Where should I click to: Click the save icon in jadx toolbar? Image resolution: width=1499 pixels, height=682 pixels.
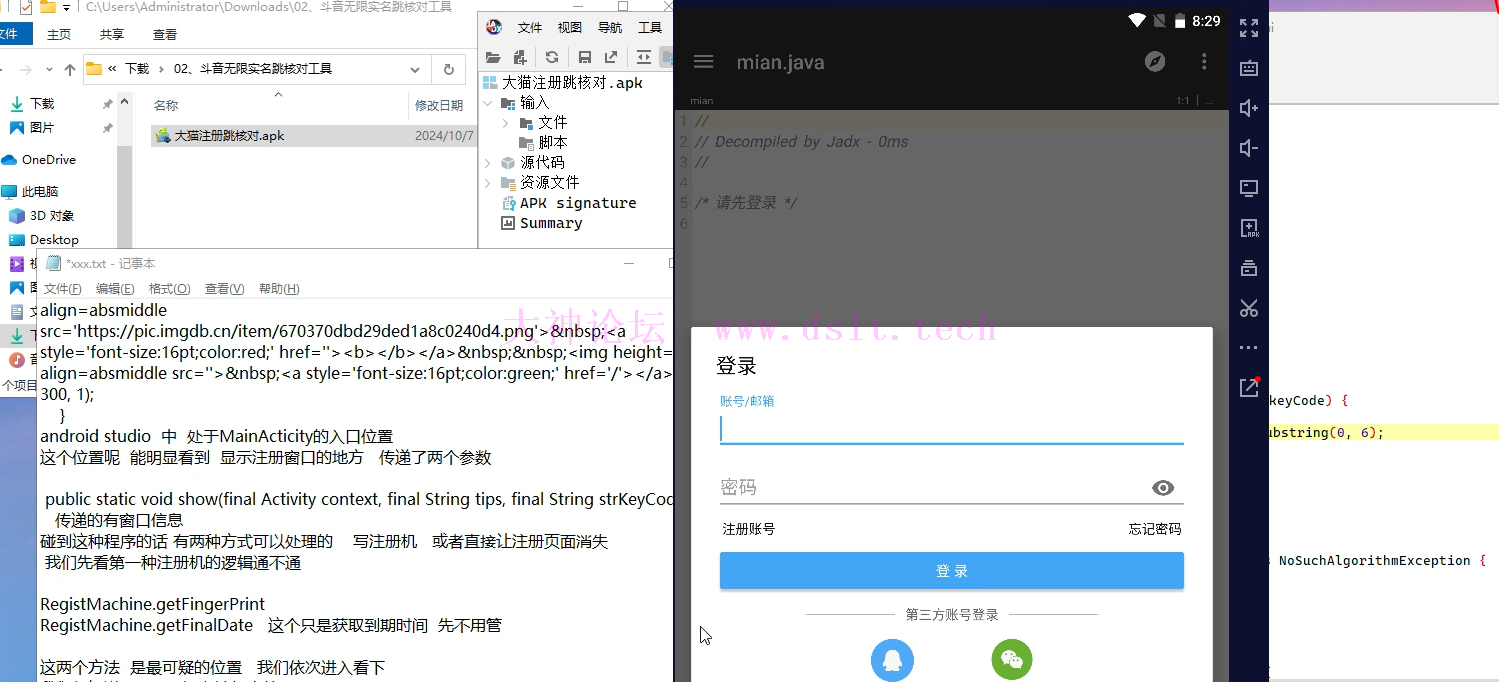(585, 57)
